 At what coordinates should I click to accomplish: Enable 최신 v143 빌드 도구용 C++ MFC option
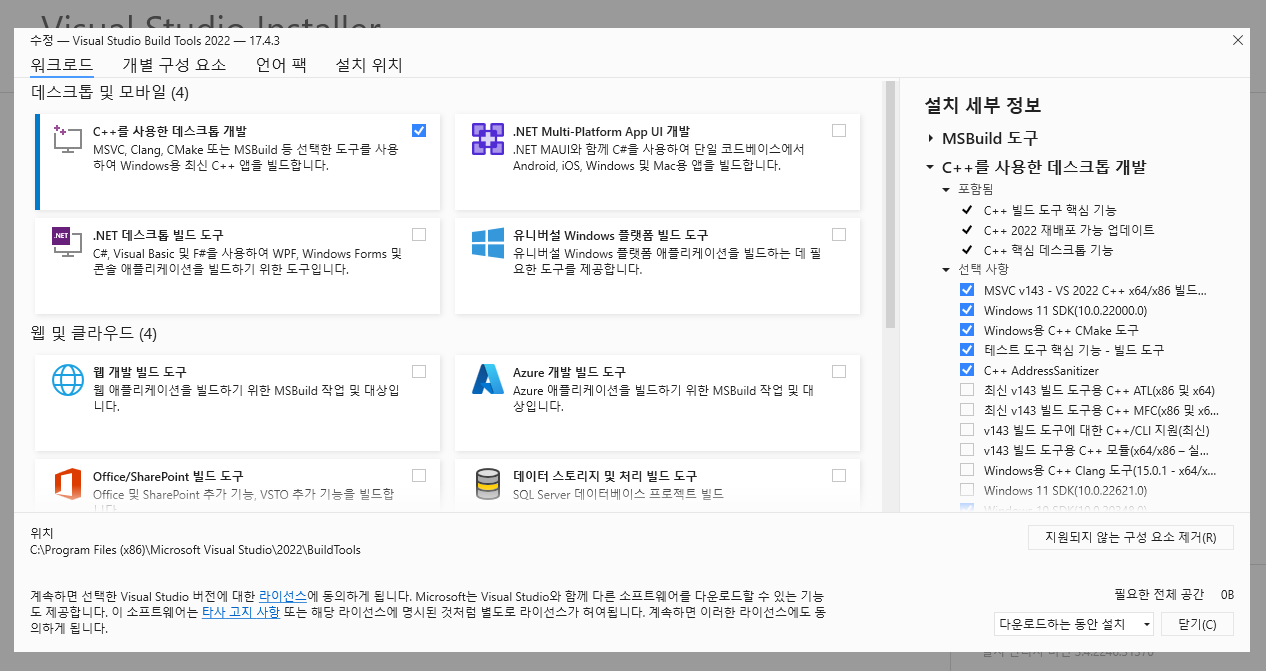pyautogui.click(x=967, y=410)
